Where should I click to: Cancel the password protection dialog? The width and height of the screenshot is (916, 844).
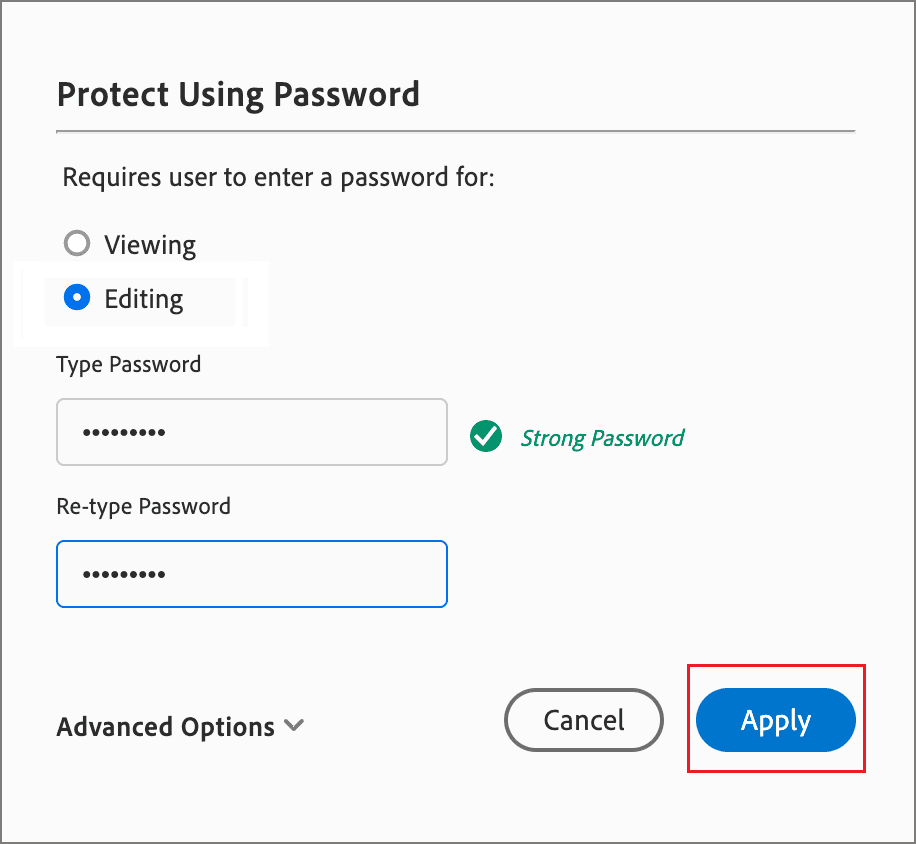[x=583, y=719]
